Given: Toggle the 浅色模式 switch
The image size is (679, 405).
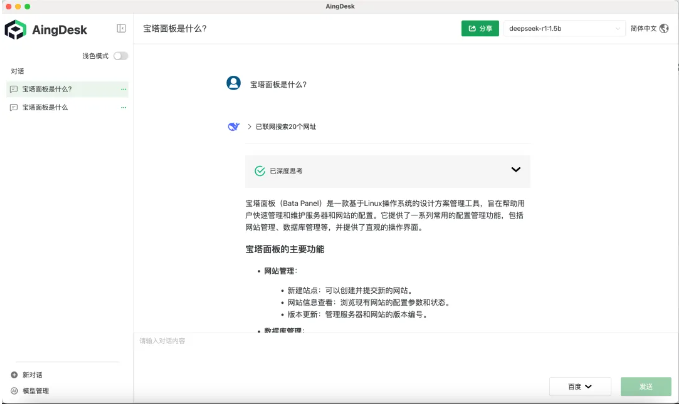Looking at the screenshot, I should pos(121,56).
